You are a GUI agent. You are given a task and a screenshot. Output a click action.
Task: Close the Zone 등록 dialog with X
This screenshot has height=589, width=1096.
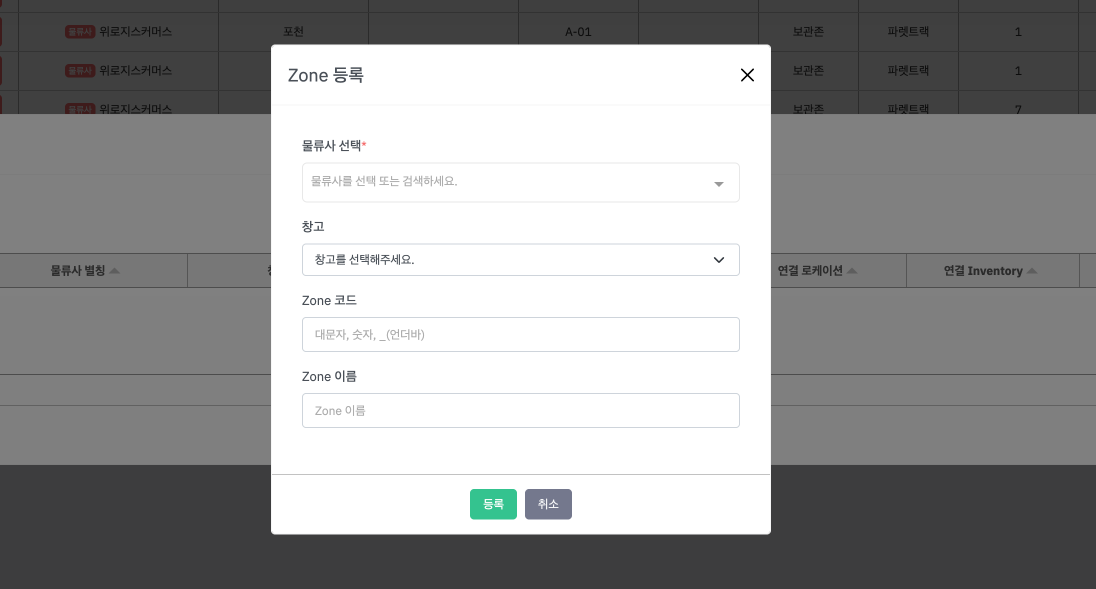coord(747,75)
